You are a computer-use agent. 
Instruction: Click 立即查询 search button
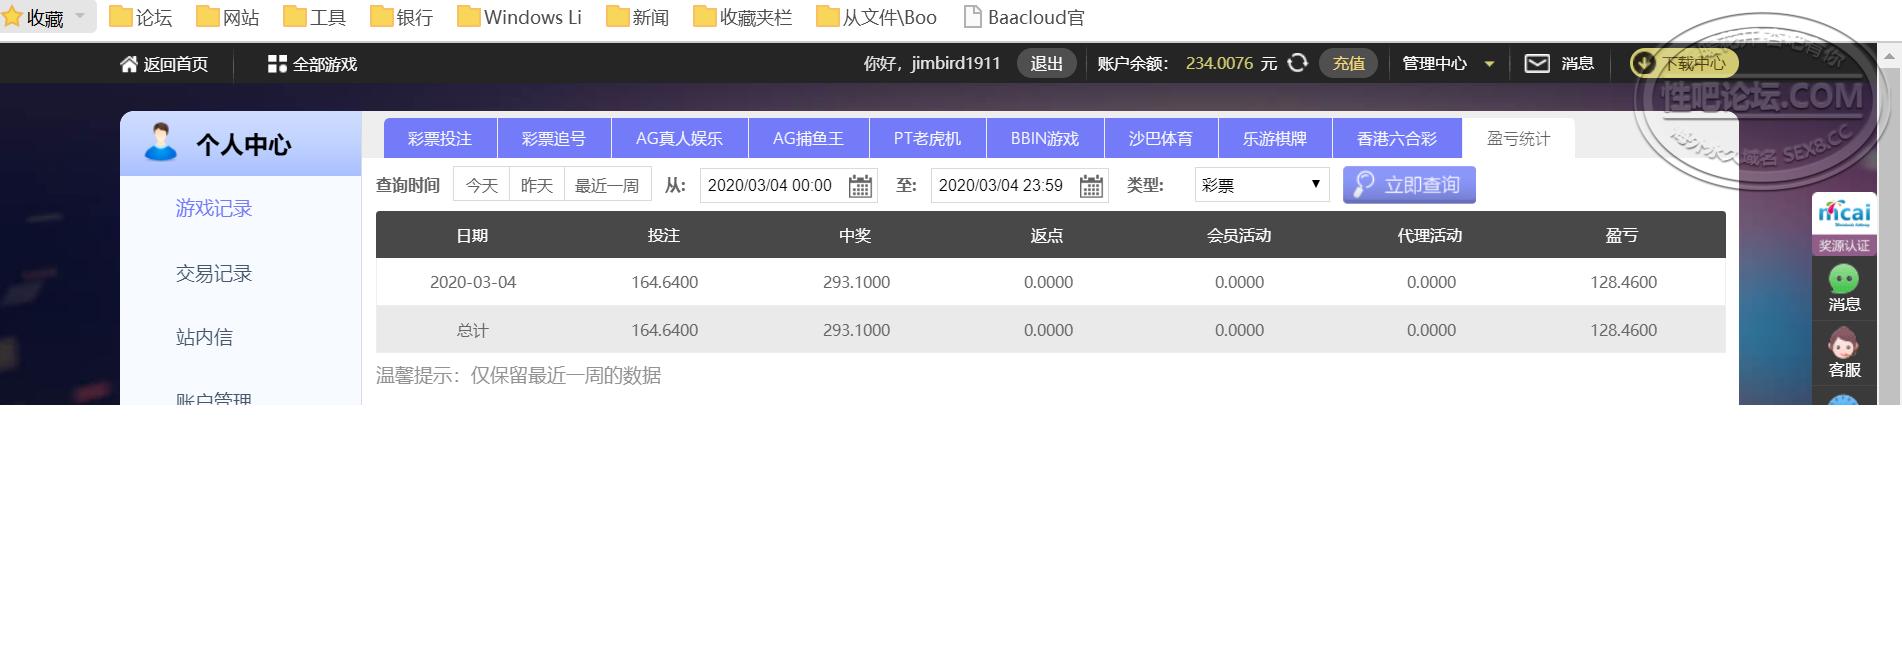(x=1409, y=185)
